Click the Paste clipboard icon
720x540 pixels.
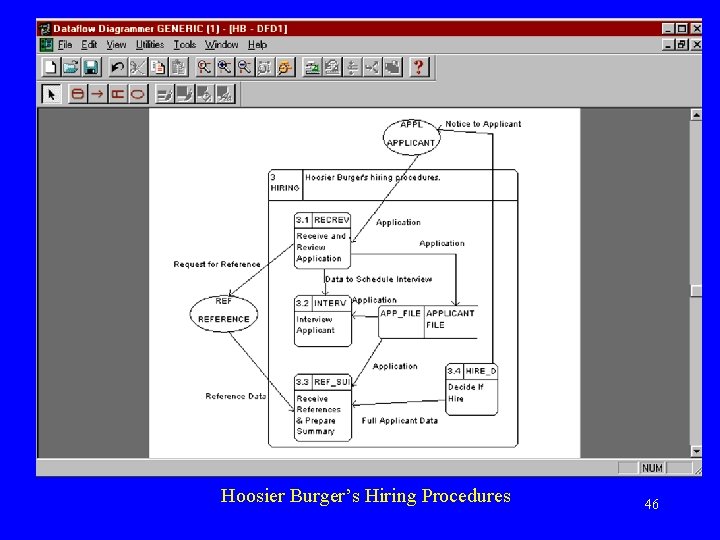coord(178,67)
